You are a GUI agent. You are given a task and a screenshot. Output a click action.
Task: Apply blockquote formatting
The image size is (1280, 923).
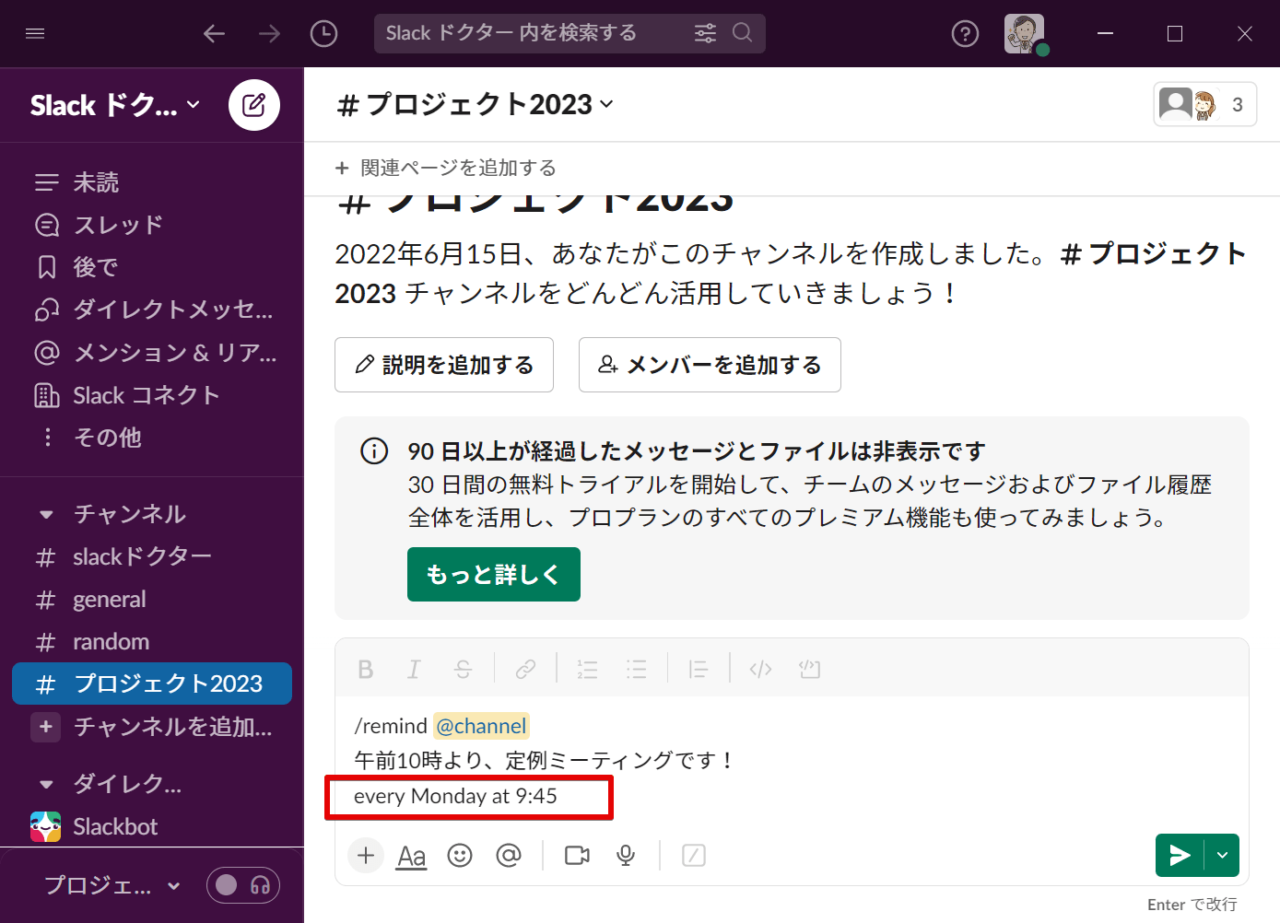click(x=698, y=669)
